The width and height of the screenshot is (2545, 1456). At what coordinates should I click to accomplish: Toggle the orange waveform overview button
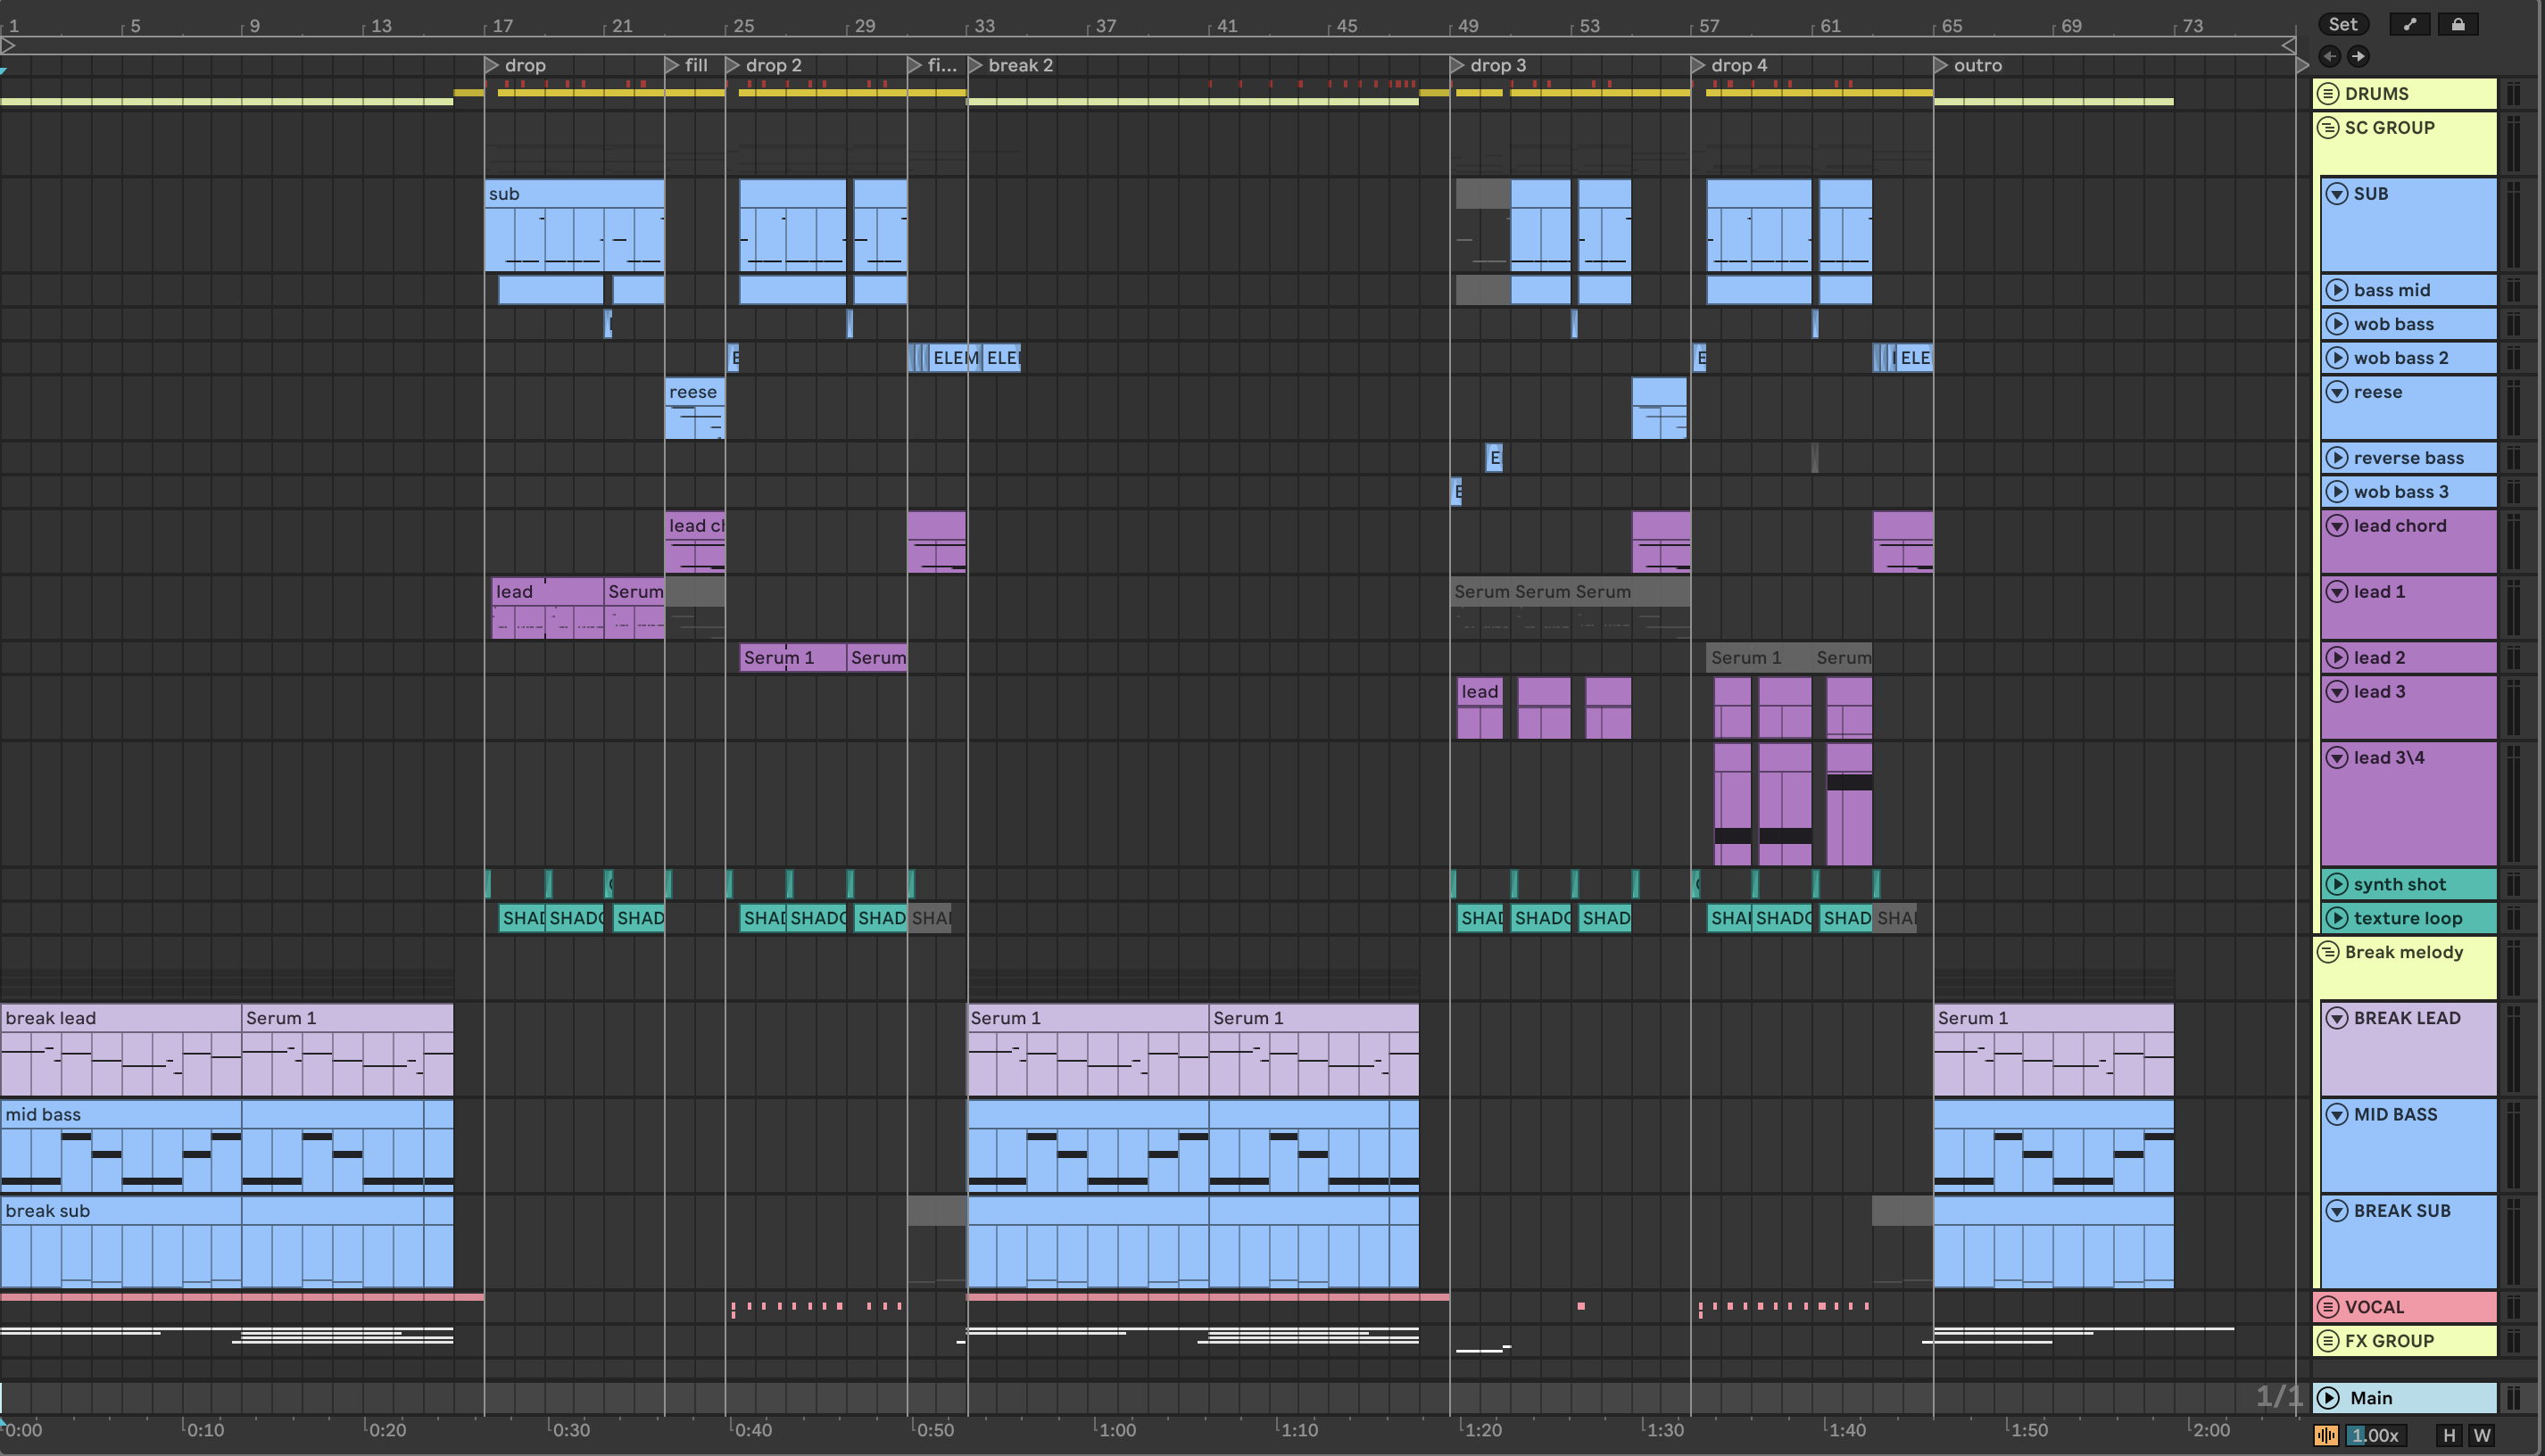click(x=2326, y=1436)
